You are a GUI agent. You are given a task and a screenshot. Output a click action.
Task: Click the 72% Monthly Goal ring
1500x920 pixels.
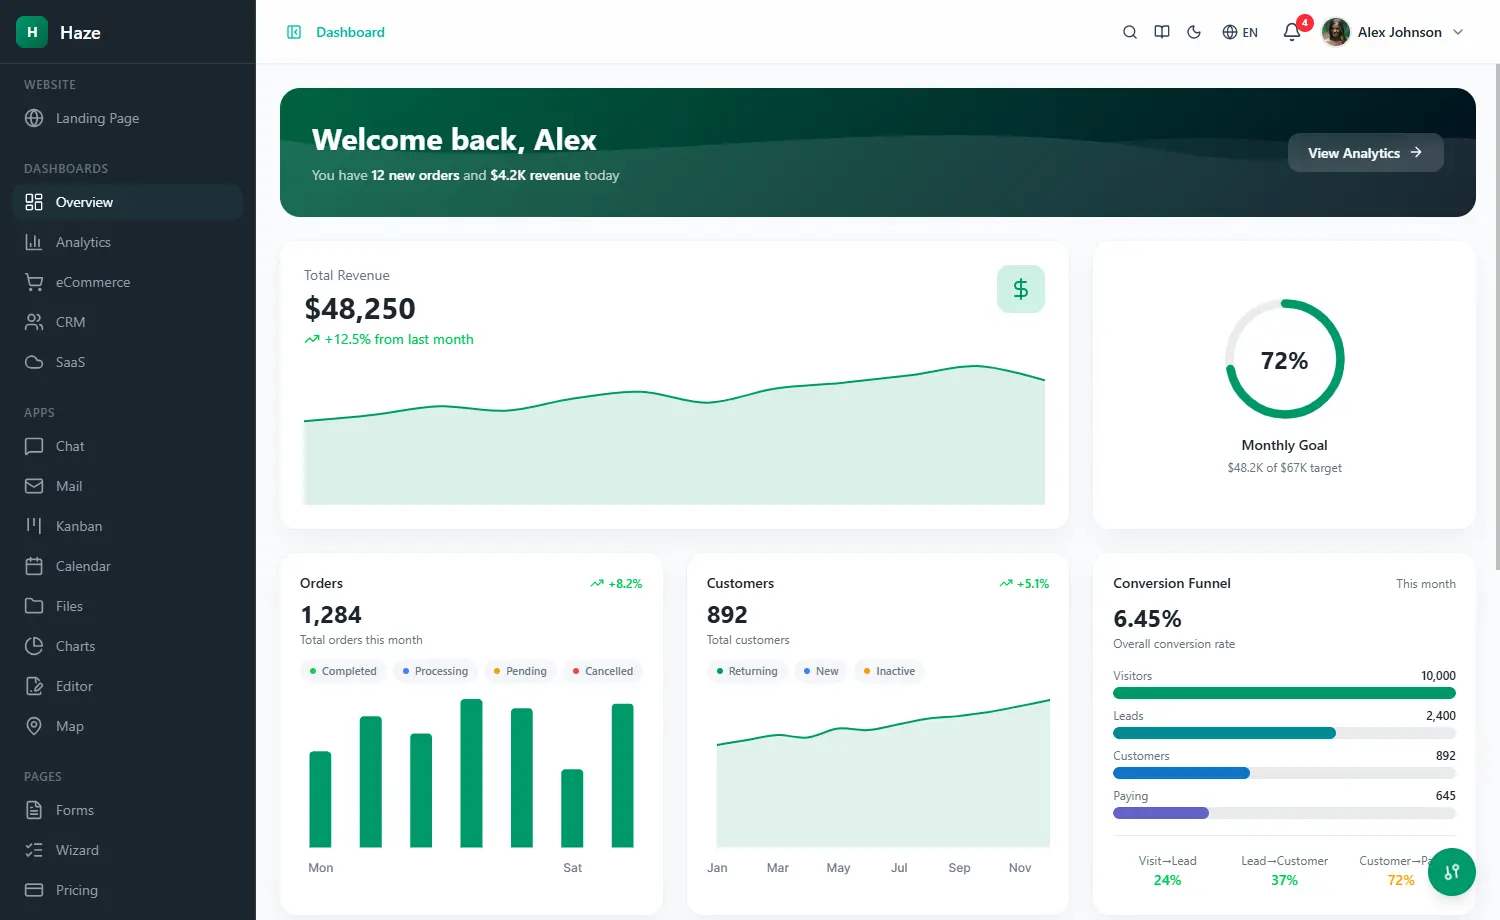click(x=1285, y=359)
